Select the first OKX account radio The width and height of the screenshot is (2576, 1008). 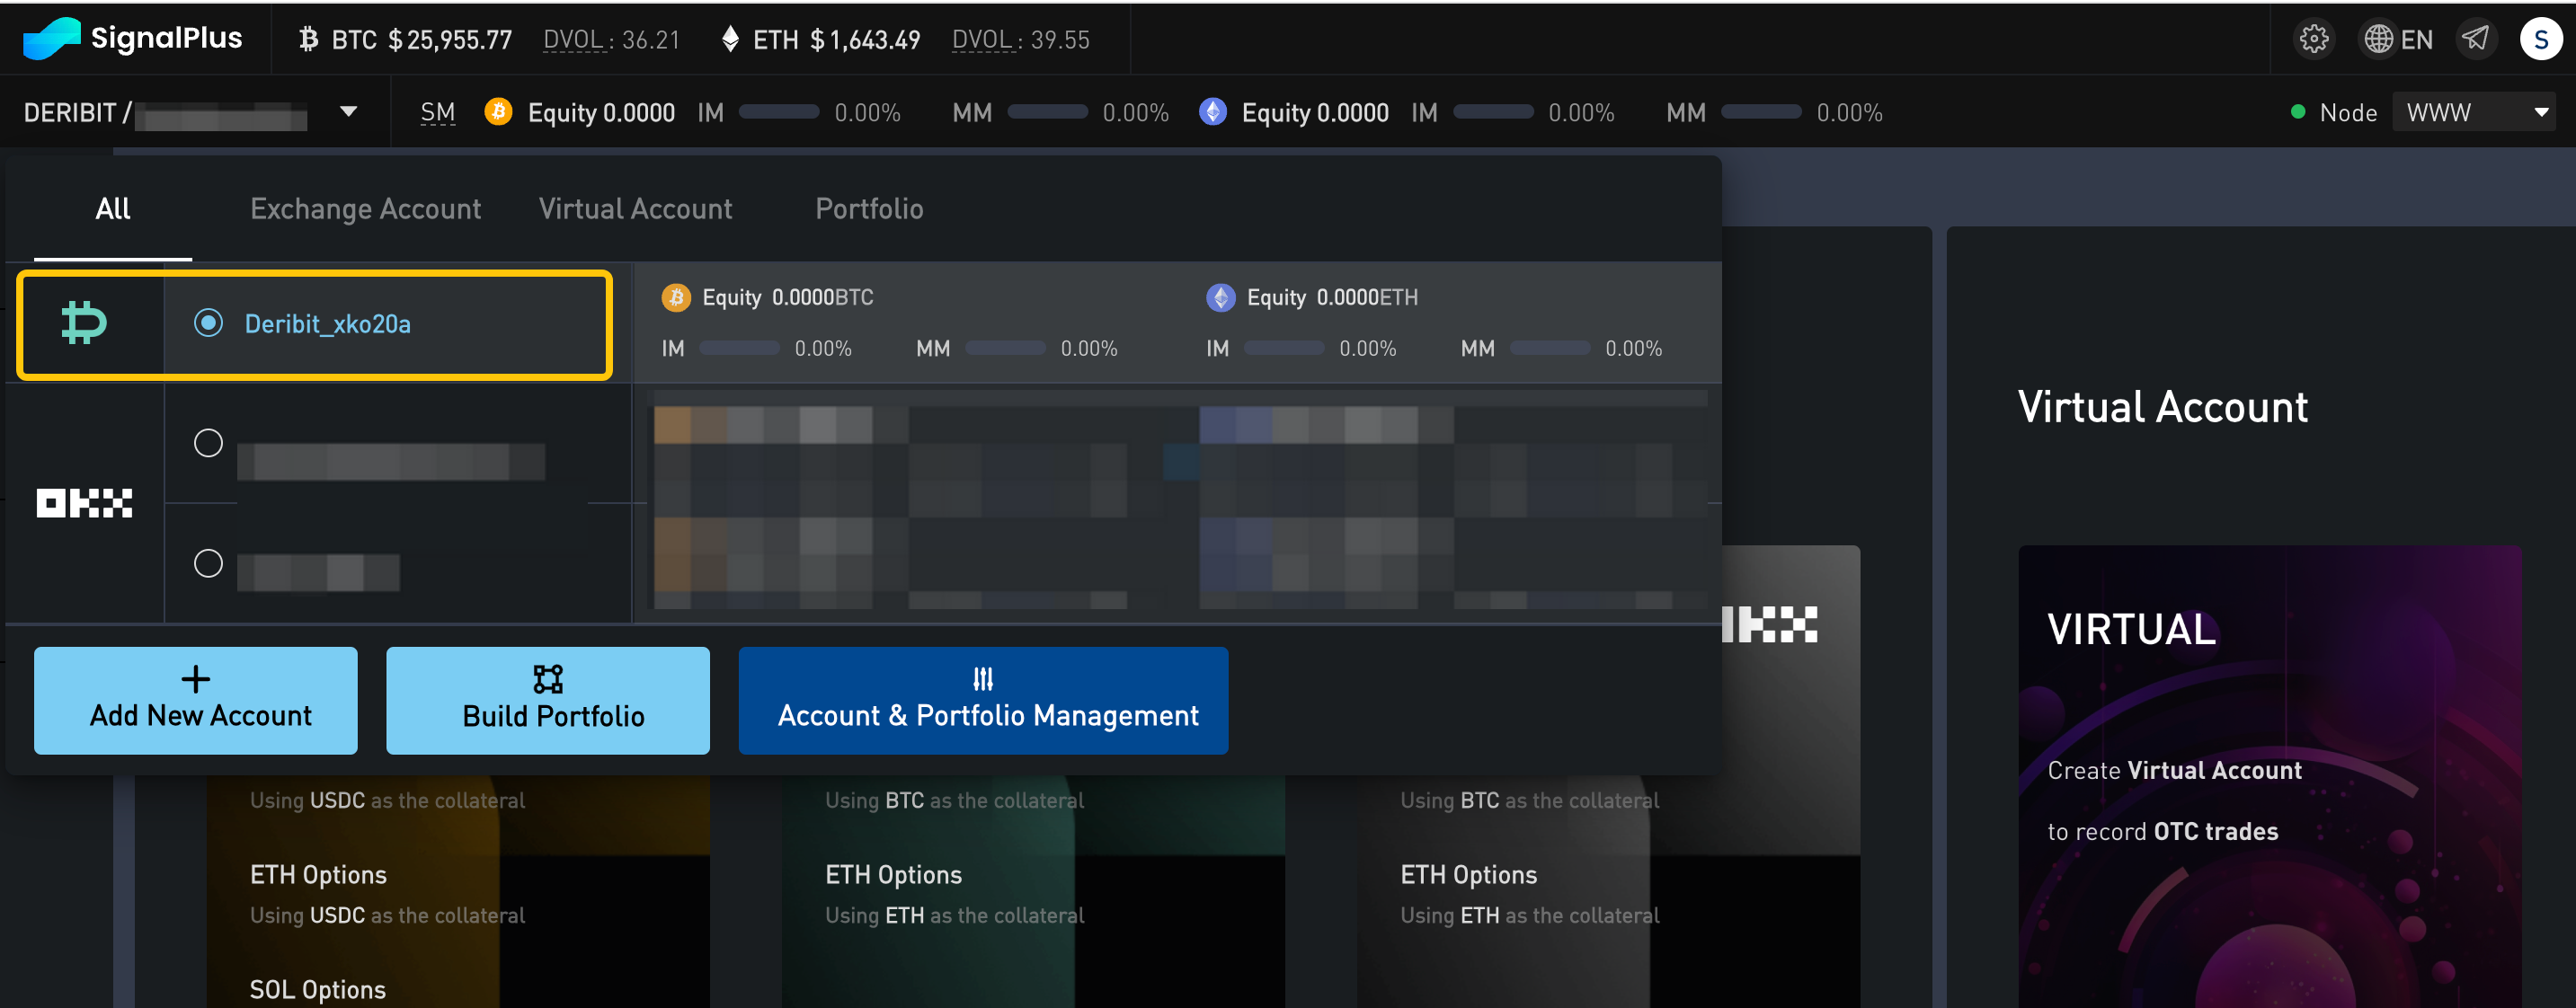coord(208,442)
